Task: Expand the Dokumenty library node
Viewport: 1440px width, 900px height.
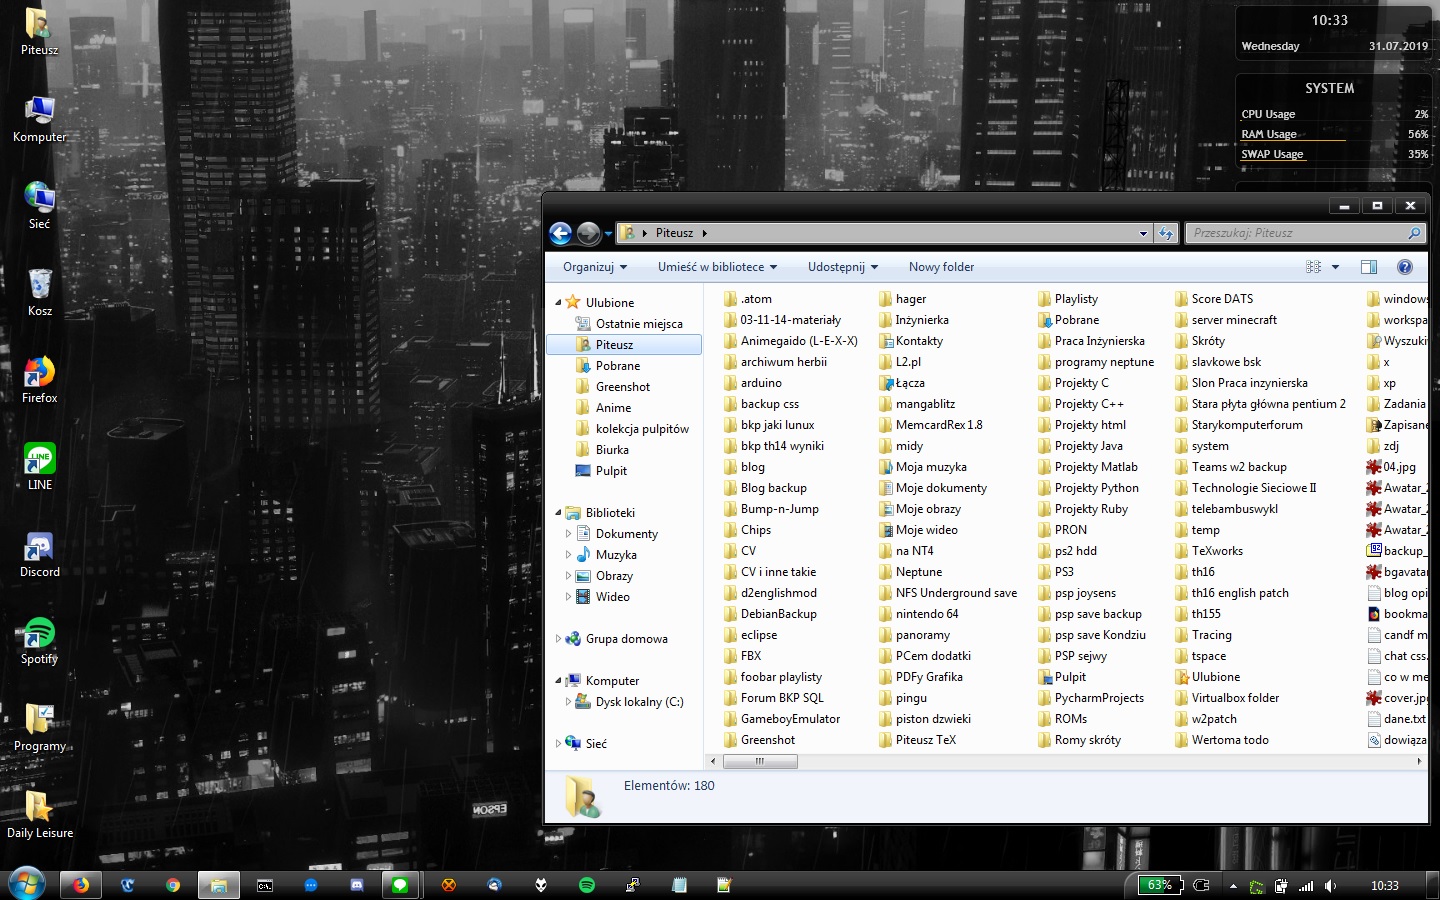Action: click(x=568, y=534)
